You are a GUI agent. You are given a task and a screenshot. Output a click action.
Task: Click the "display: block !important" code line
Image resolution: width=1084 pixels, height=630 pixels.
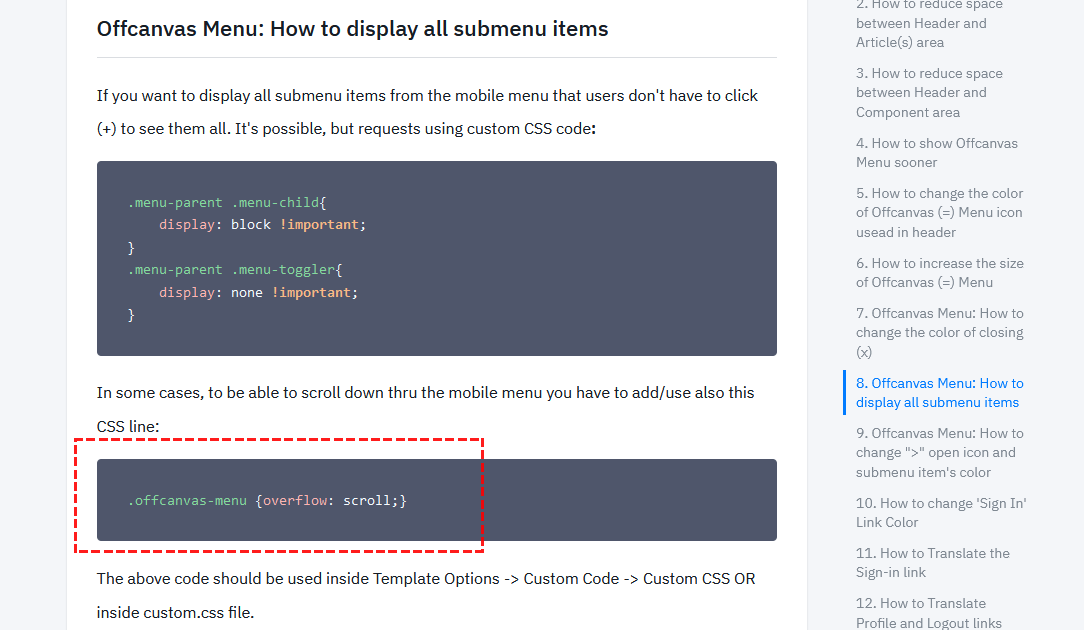pyautogui.click(x=262, y=224)
